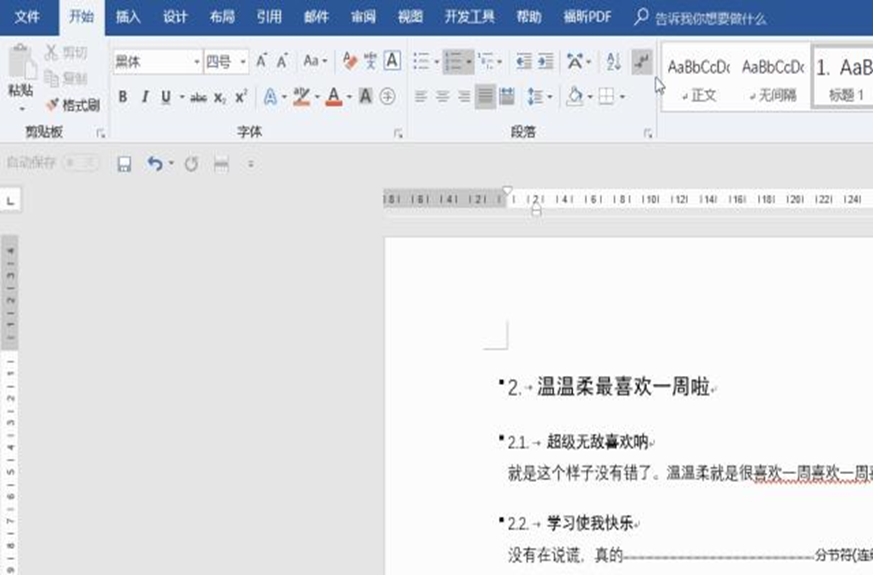Click the undo arrow icon
This screenshot has width=873, height=575.
pos(154,164)
